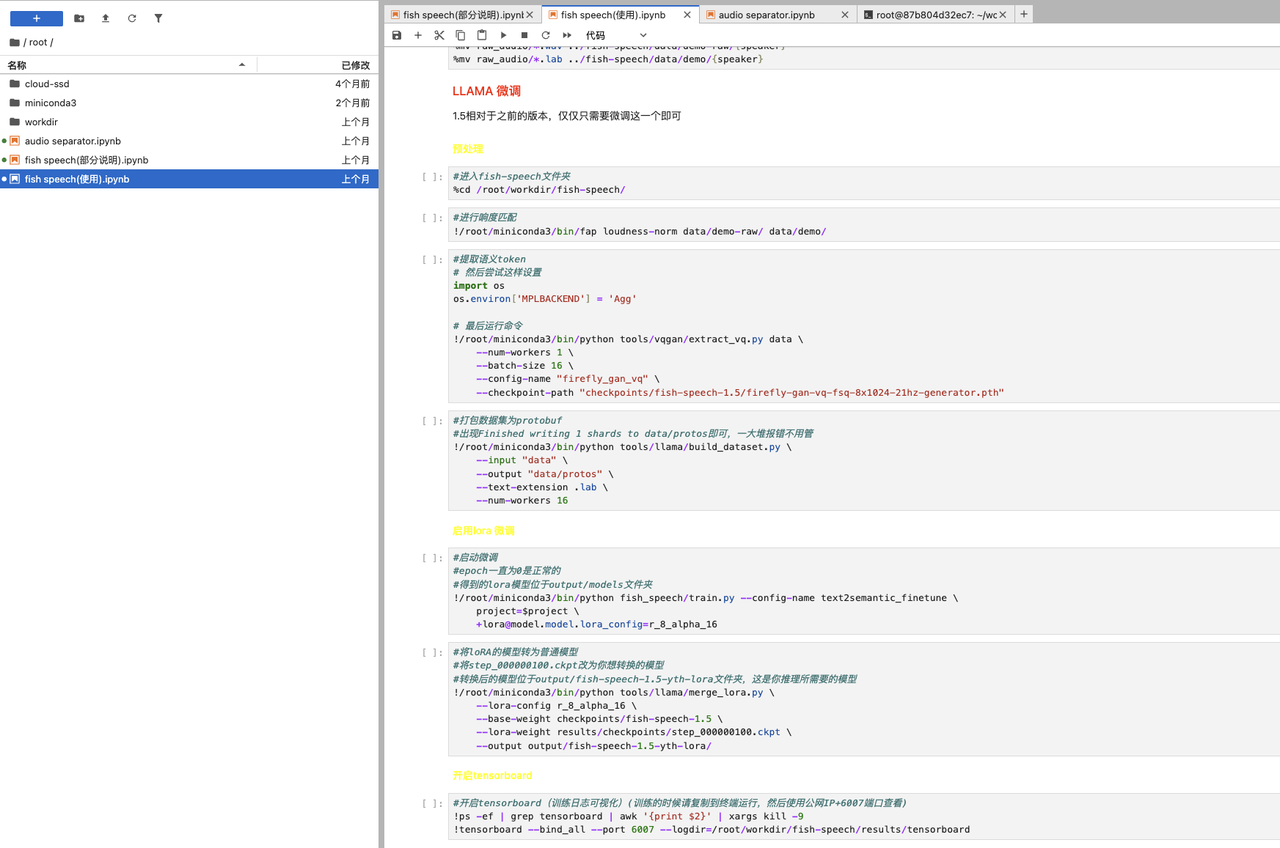Click the merge_lora.py code cell

[x=864, y=699]
